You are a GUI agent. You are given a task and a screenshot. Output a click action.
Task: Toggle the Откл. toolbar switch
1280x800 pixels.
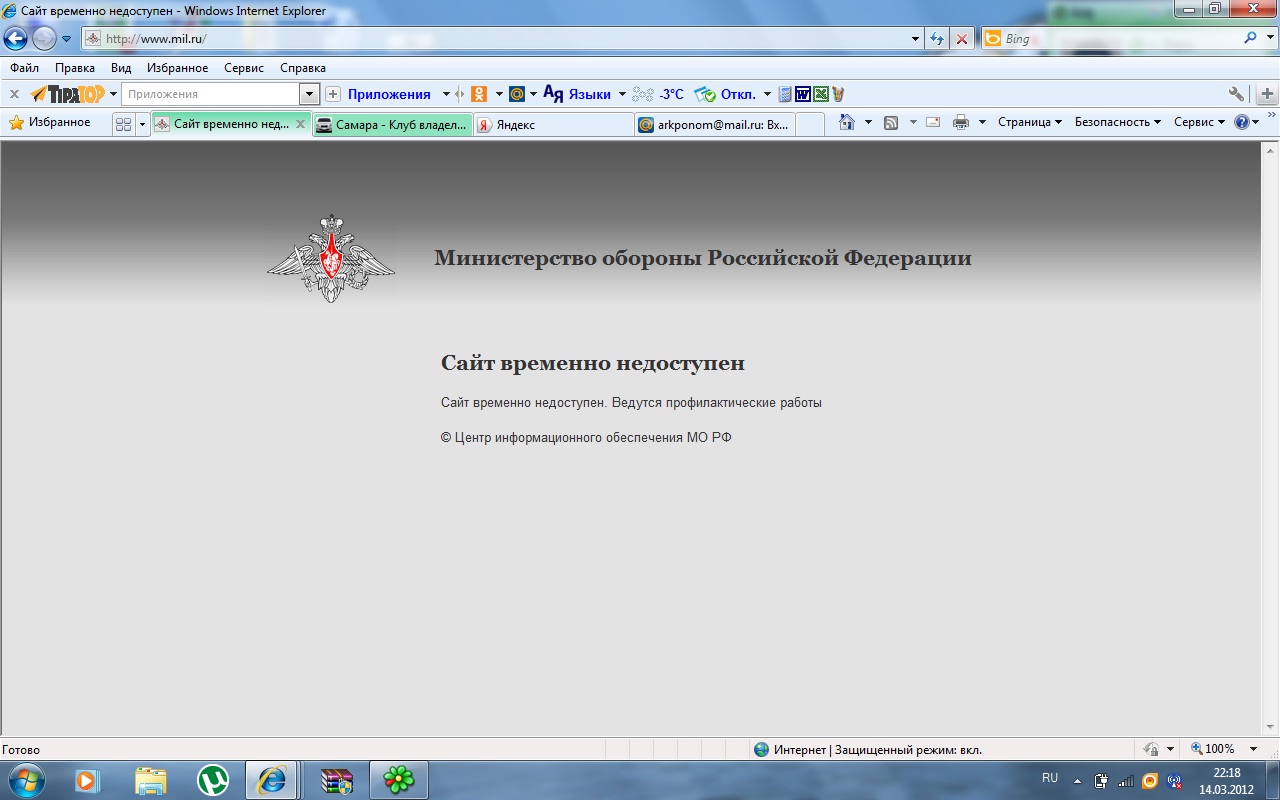727,94
